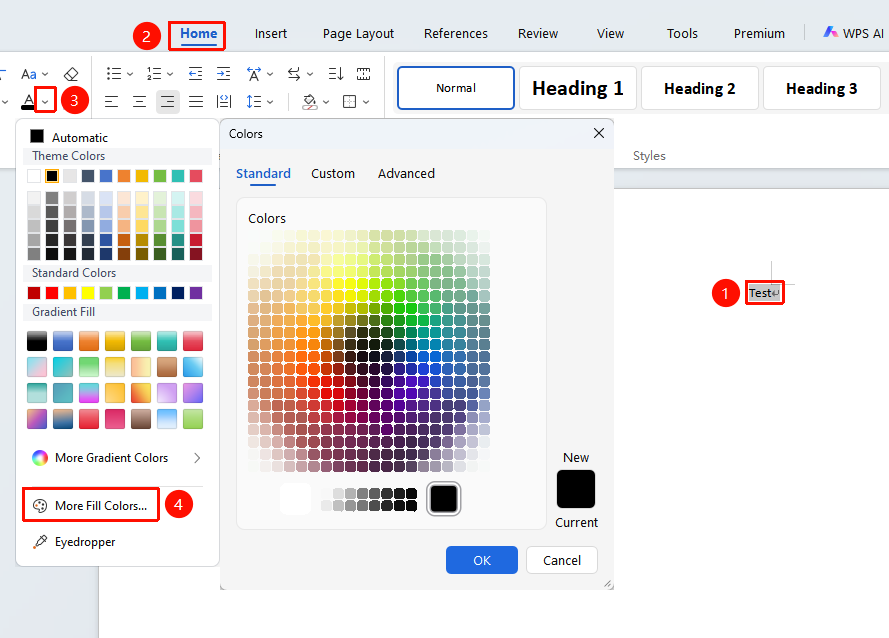Image resolution: width=889 pixels, height=638 pixels.
Task: Click the Line Spacing icon
Action: [254, 102]
